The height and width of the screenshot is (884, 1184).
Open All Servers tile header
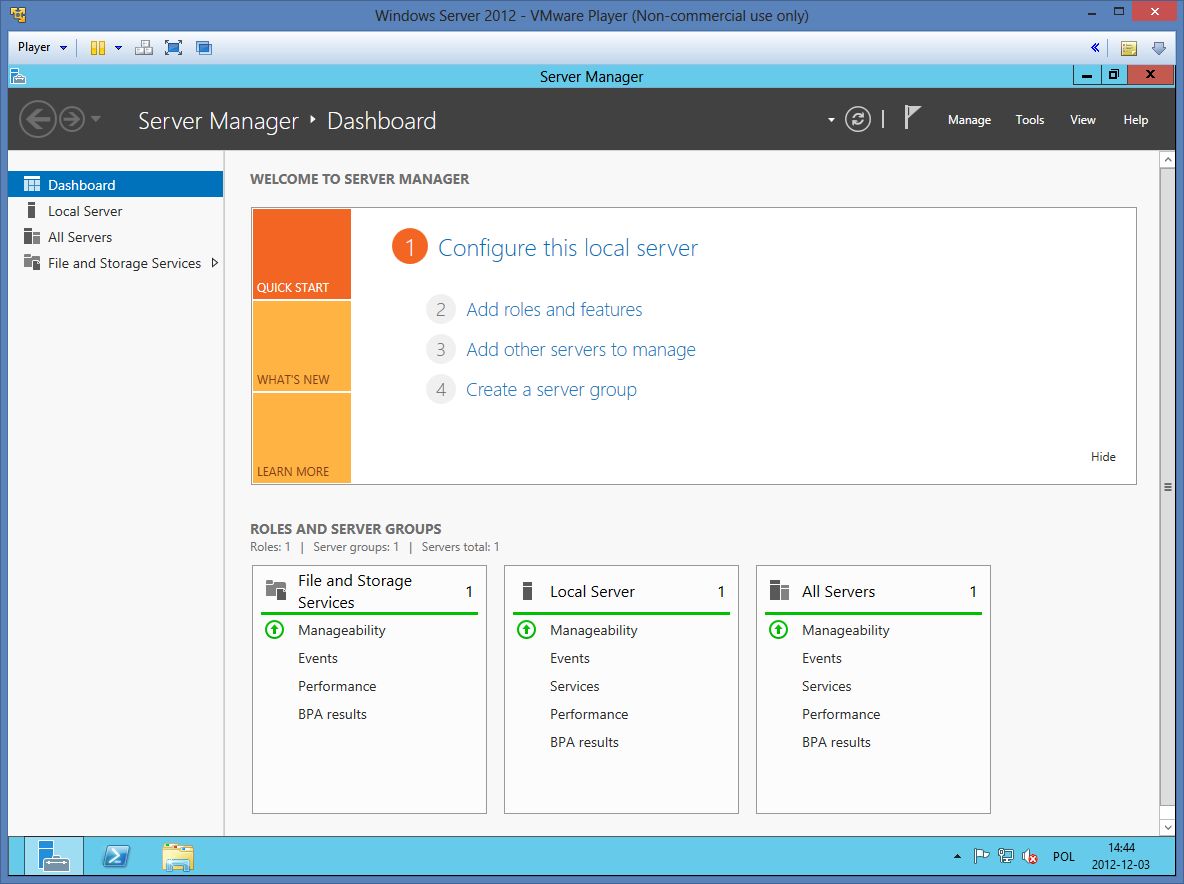click(x=873, y=591)
